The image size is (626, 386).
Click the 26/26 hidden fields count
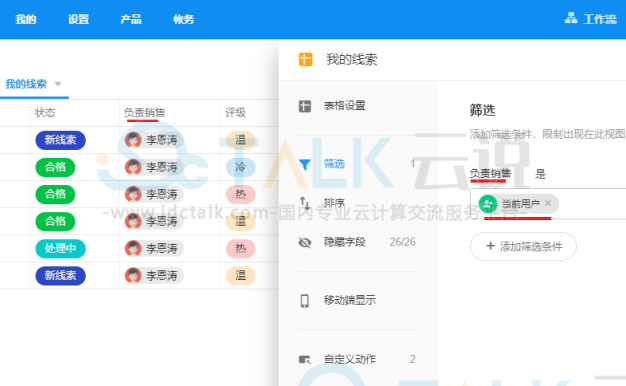402,242
